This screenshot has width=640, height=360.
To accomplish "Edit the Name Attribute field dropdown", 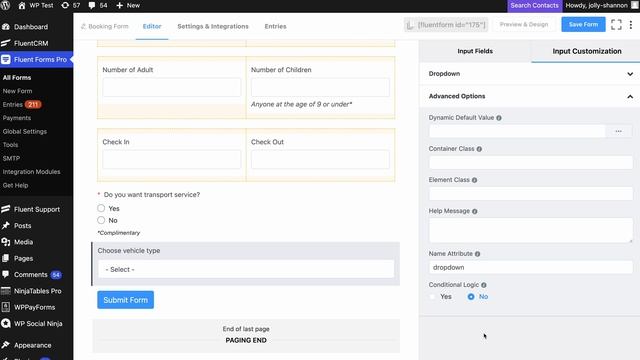I will tap(531, 267).
